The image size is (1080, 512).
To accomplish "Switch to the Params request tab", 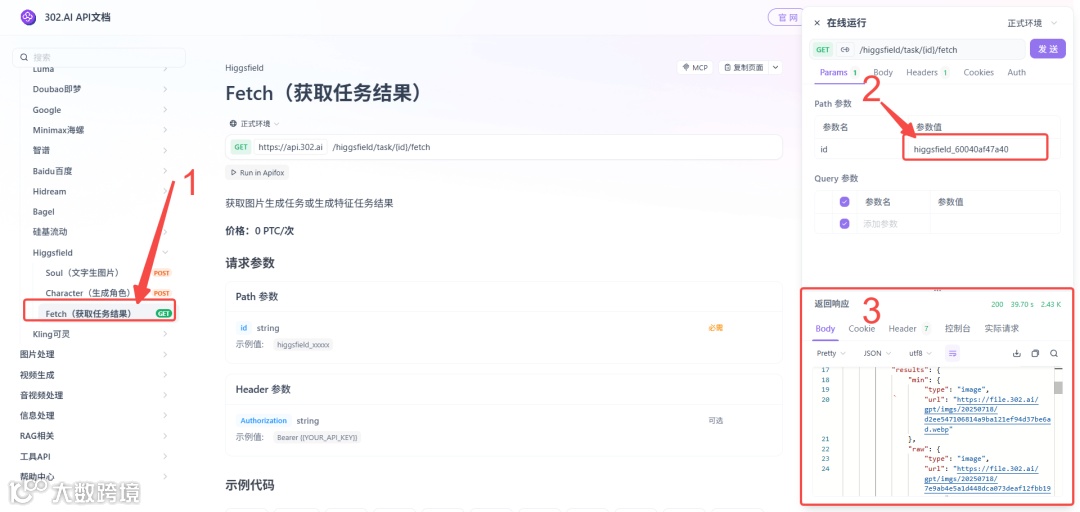I will 838,72.
